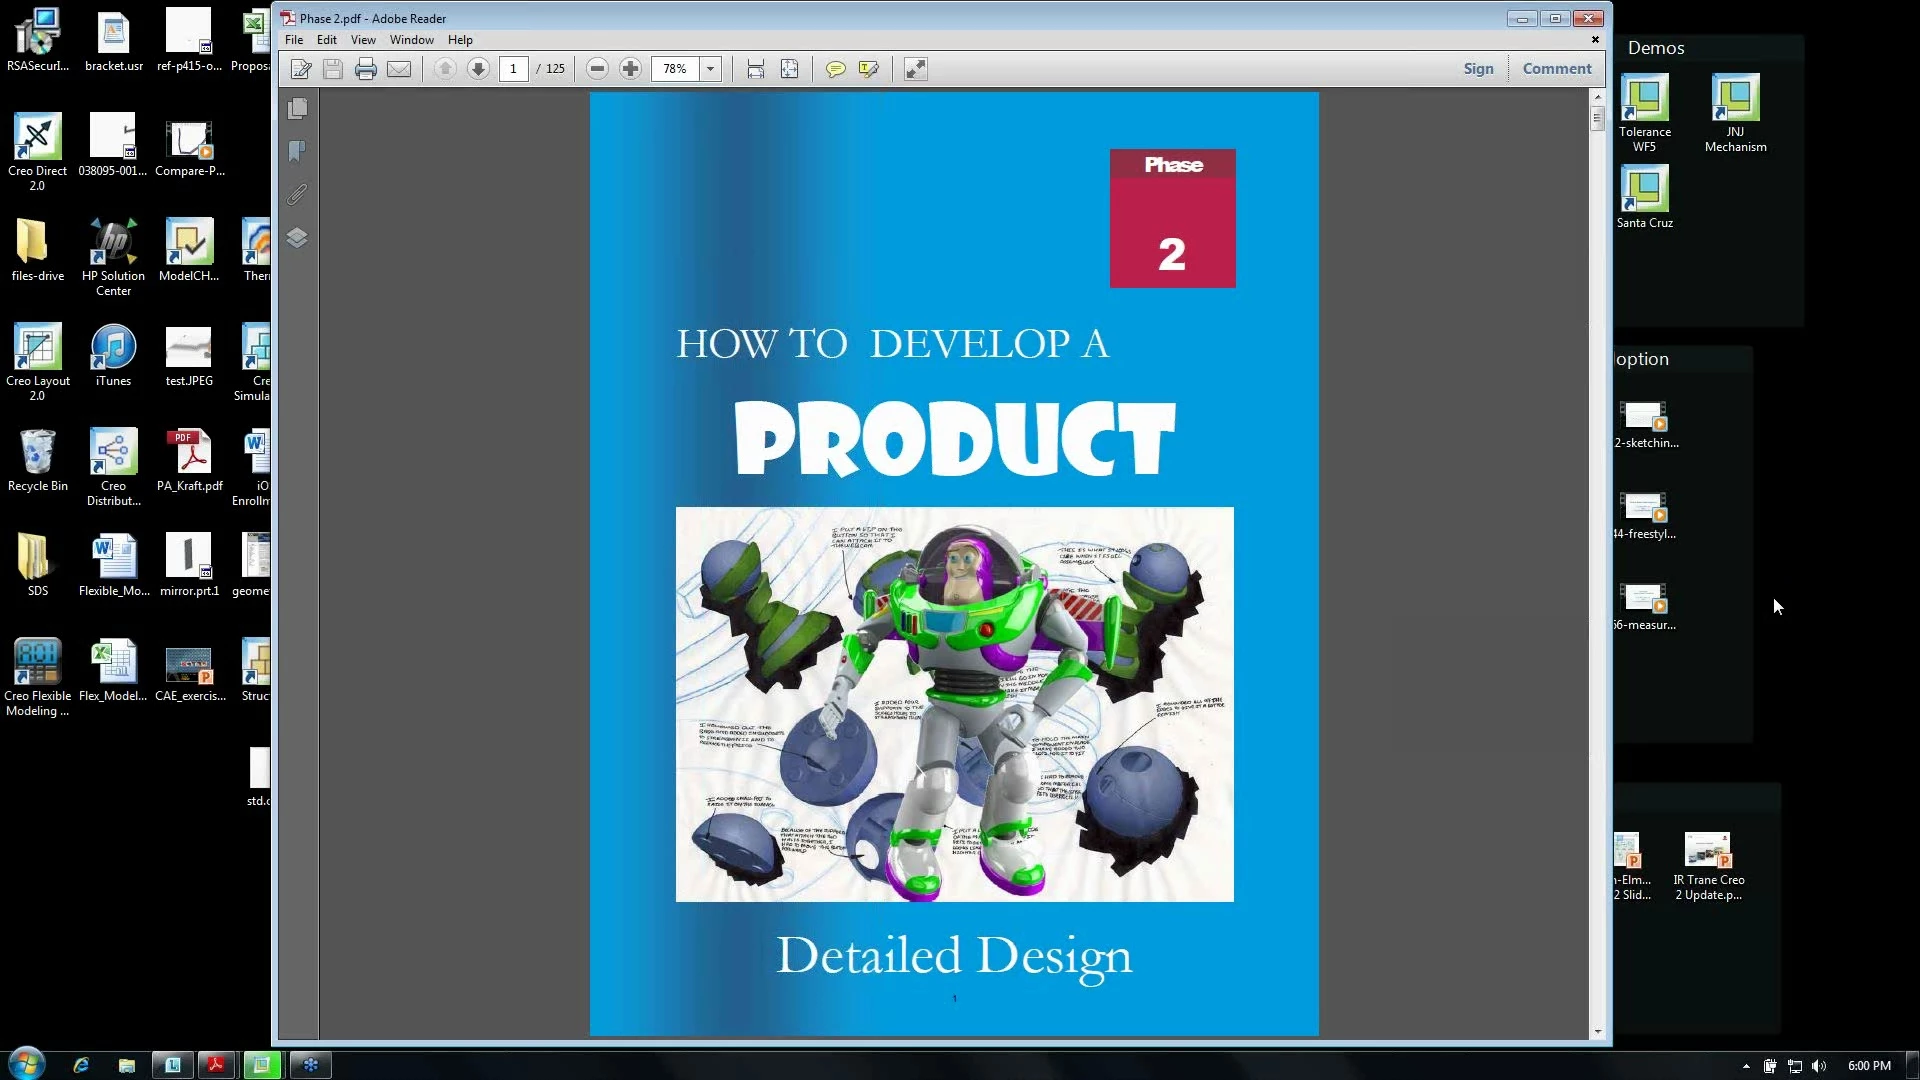Go to next page arrow
The height and width of the screenshot is (1080, 1920).
[x=478, y=69]
